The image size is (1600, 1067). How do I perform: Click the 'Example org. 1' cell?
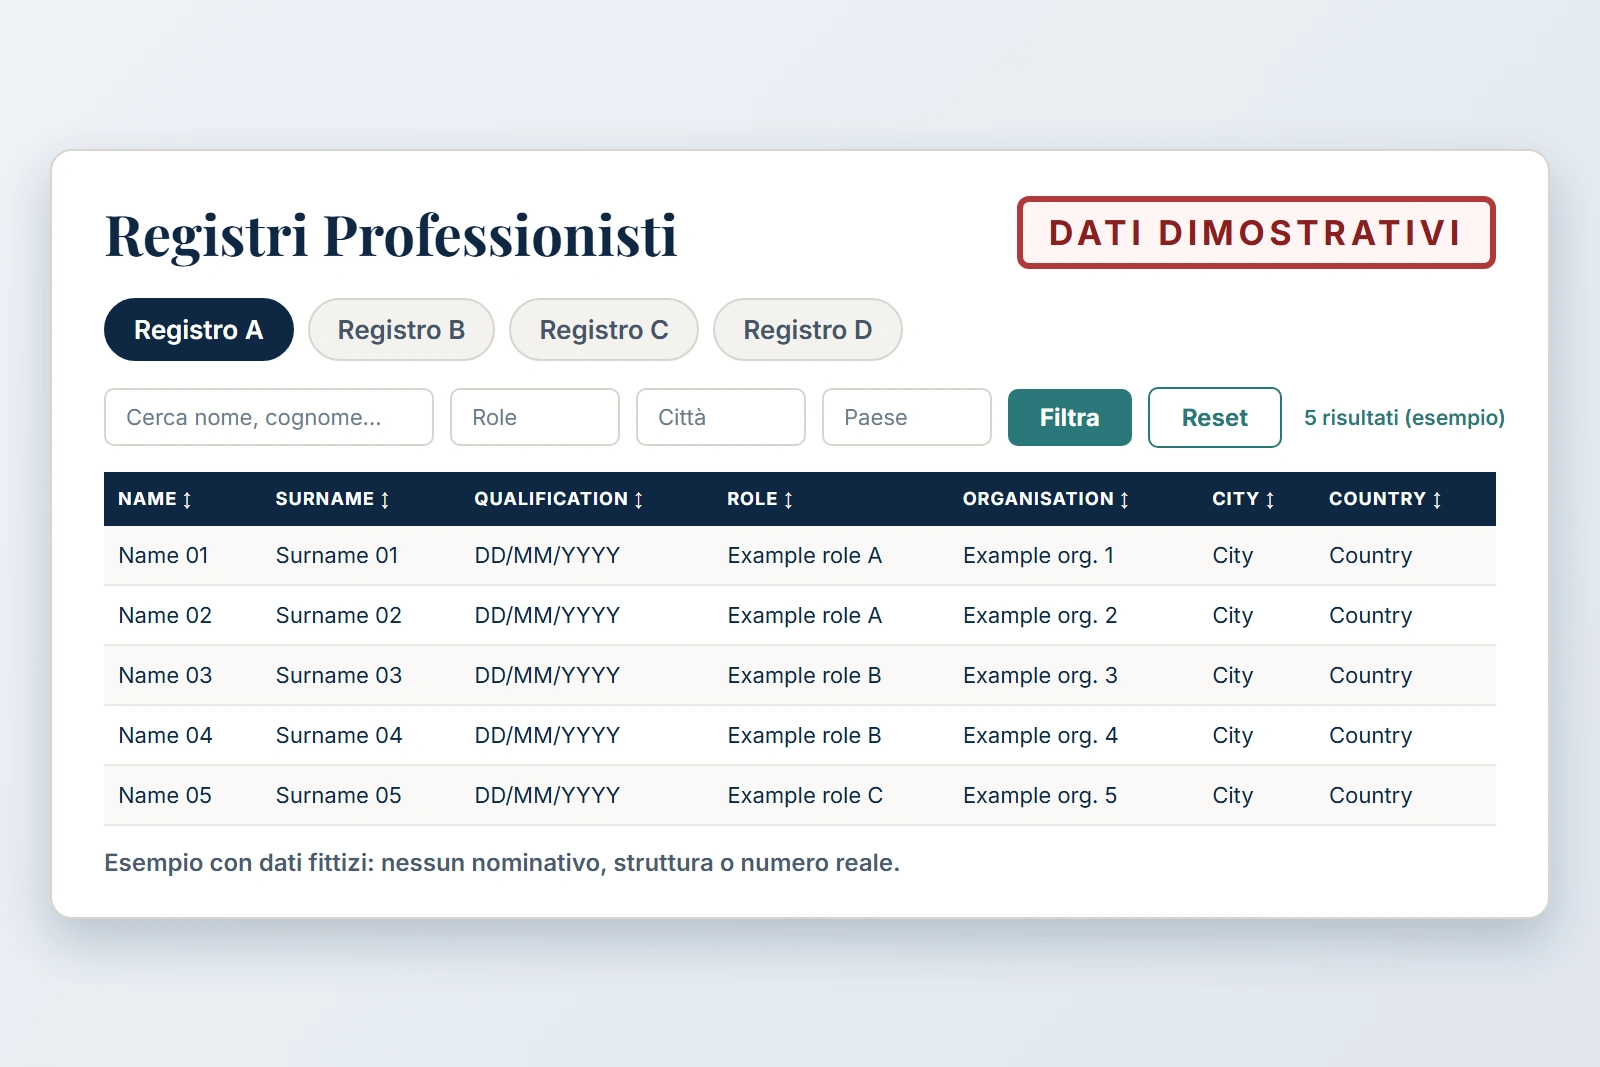click(x=1039, y=555)
